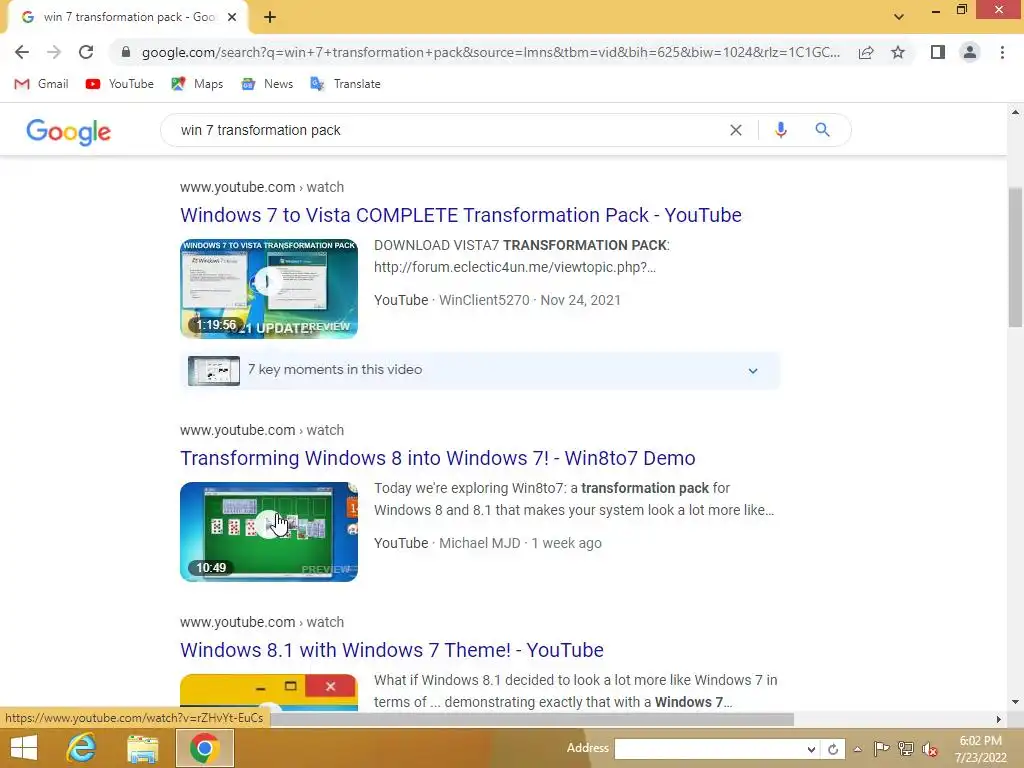Click the Chrome taskbar icon

[204, 748]
